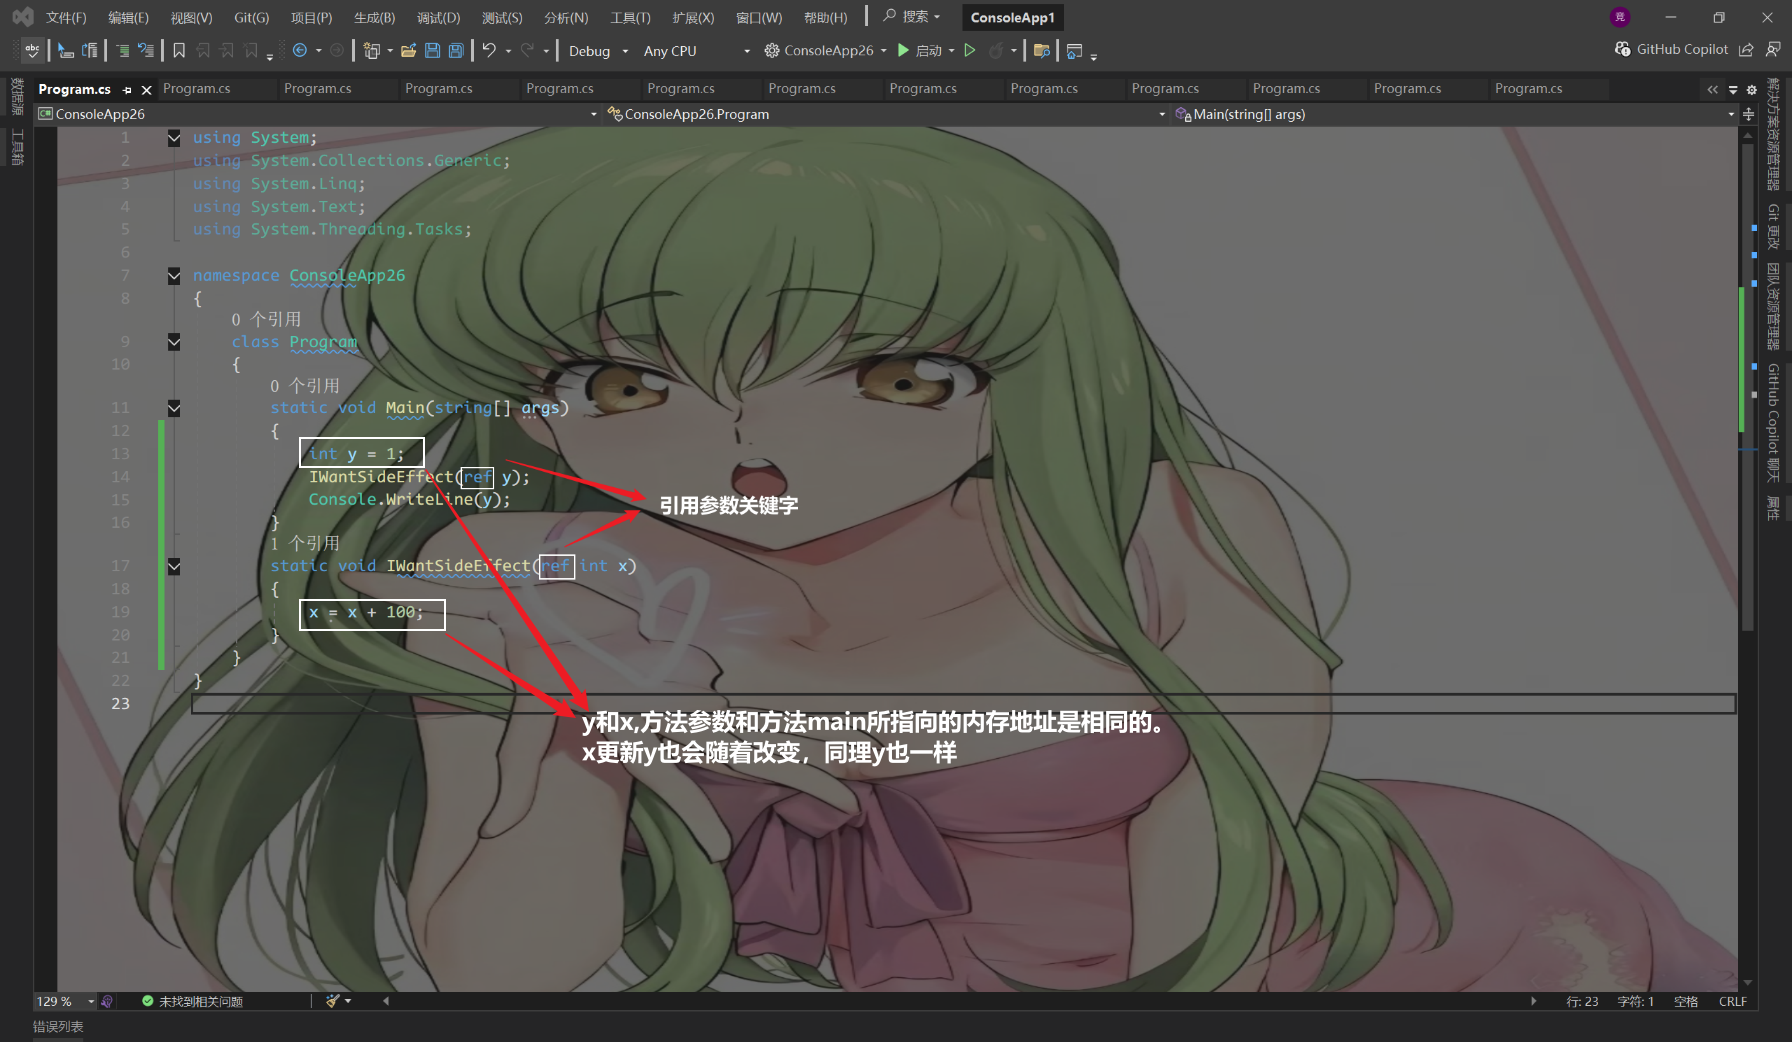
Task: Open the feedback person icon
Action: click(1773, 49)
